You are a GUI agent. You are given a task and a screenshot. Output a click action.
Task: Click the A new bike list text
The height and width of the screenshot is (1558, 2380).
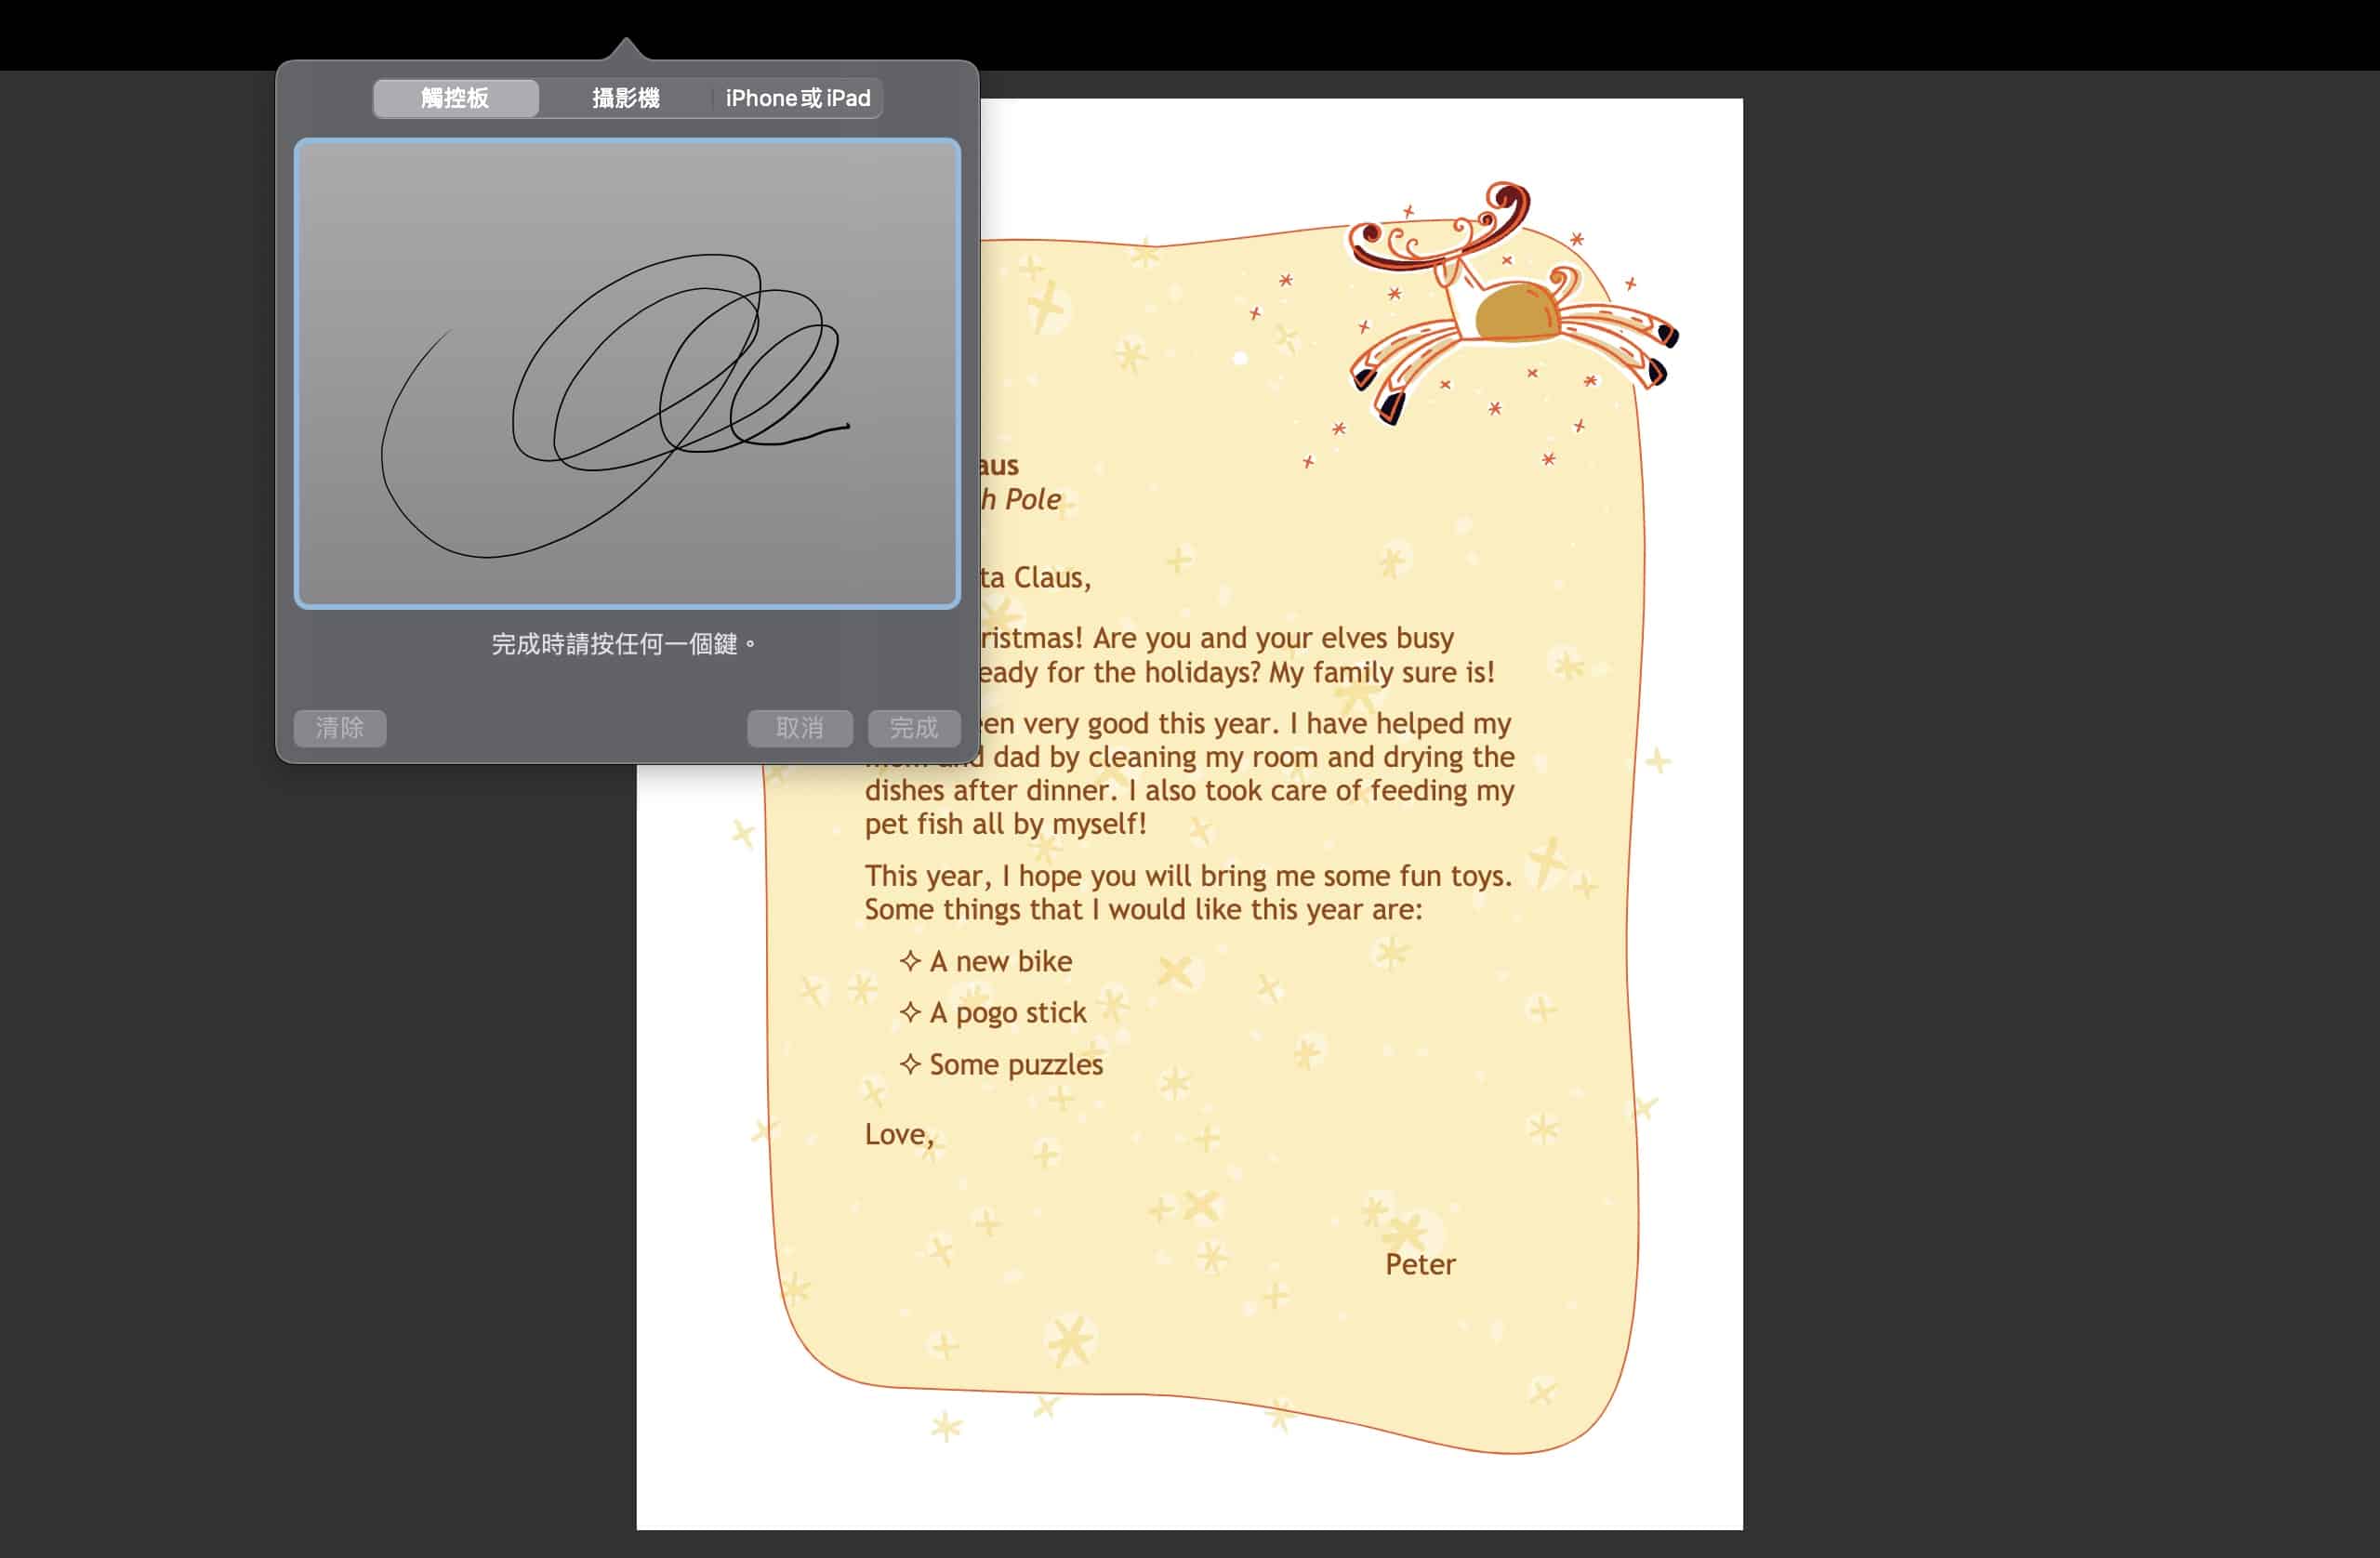click(x=1000, y=961)
